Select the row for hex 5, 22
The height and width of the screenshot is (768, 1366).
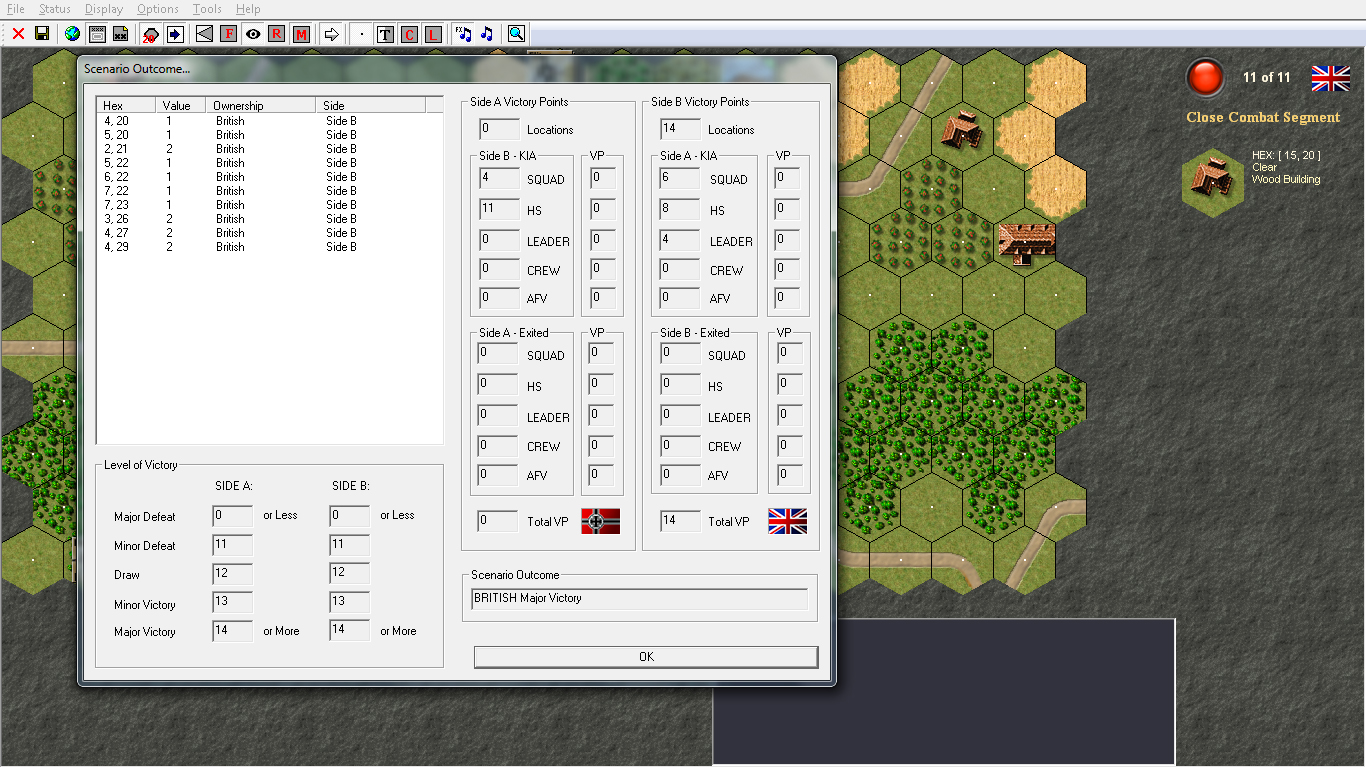[269, 163]
